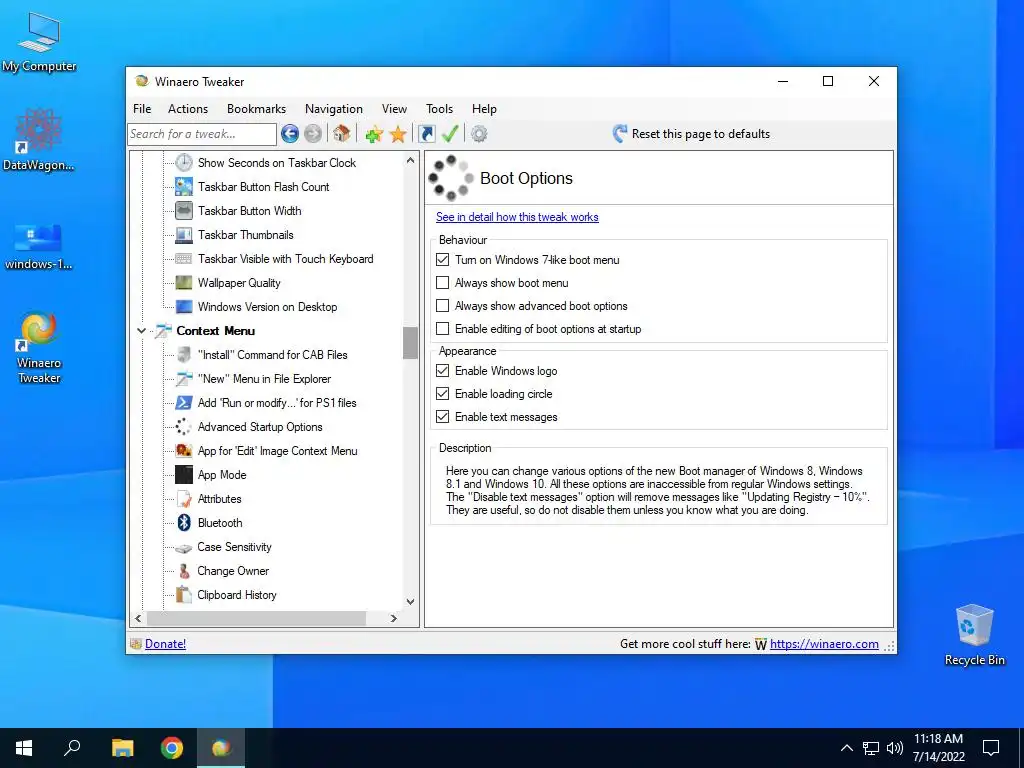Select the Show Seconds on Taskbar Clock icon
Viewport: 1024px width, 768px height.
pos(184,163)
